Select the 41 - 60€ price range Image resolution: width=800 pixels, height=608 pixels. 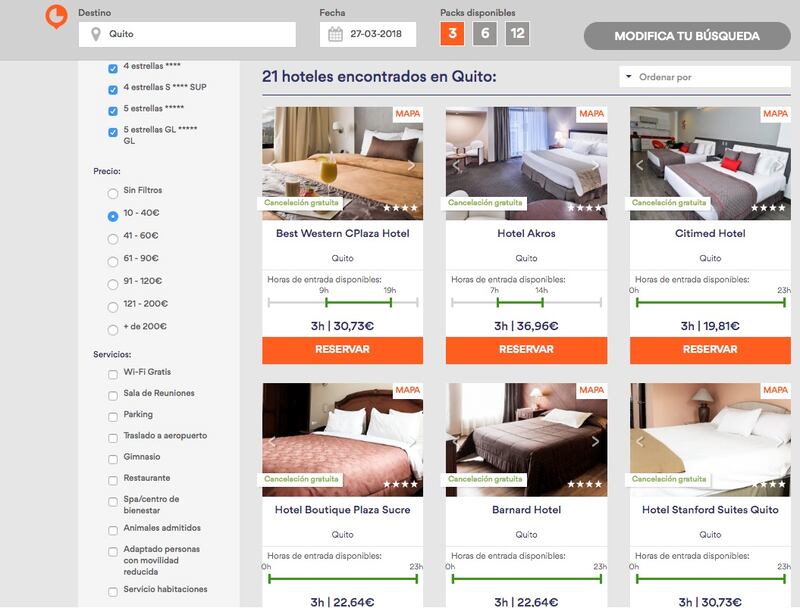pyautogui.click(x=113, y=239)
